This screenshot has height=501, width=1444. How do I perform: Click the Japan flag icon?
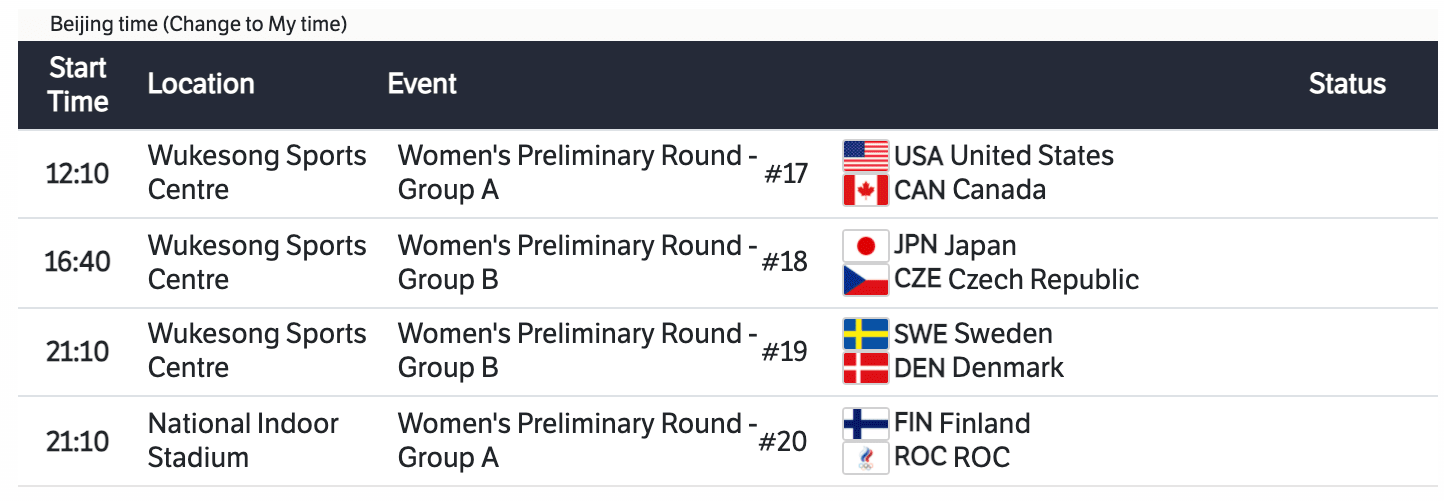point(865,246)
